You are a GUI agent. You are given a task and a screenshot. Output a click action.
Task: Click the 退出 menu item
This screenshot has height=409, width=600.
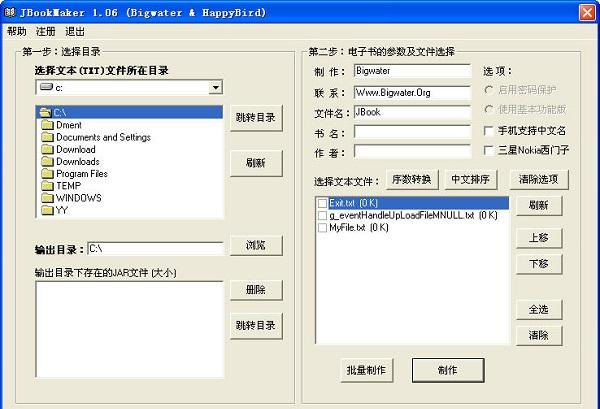coord(75,31)
